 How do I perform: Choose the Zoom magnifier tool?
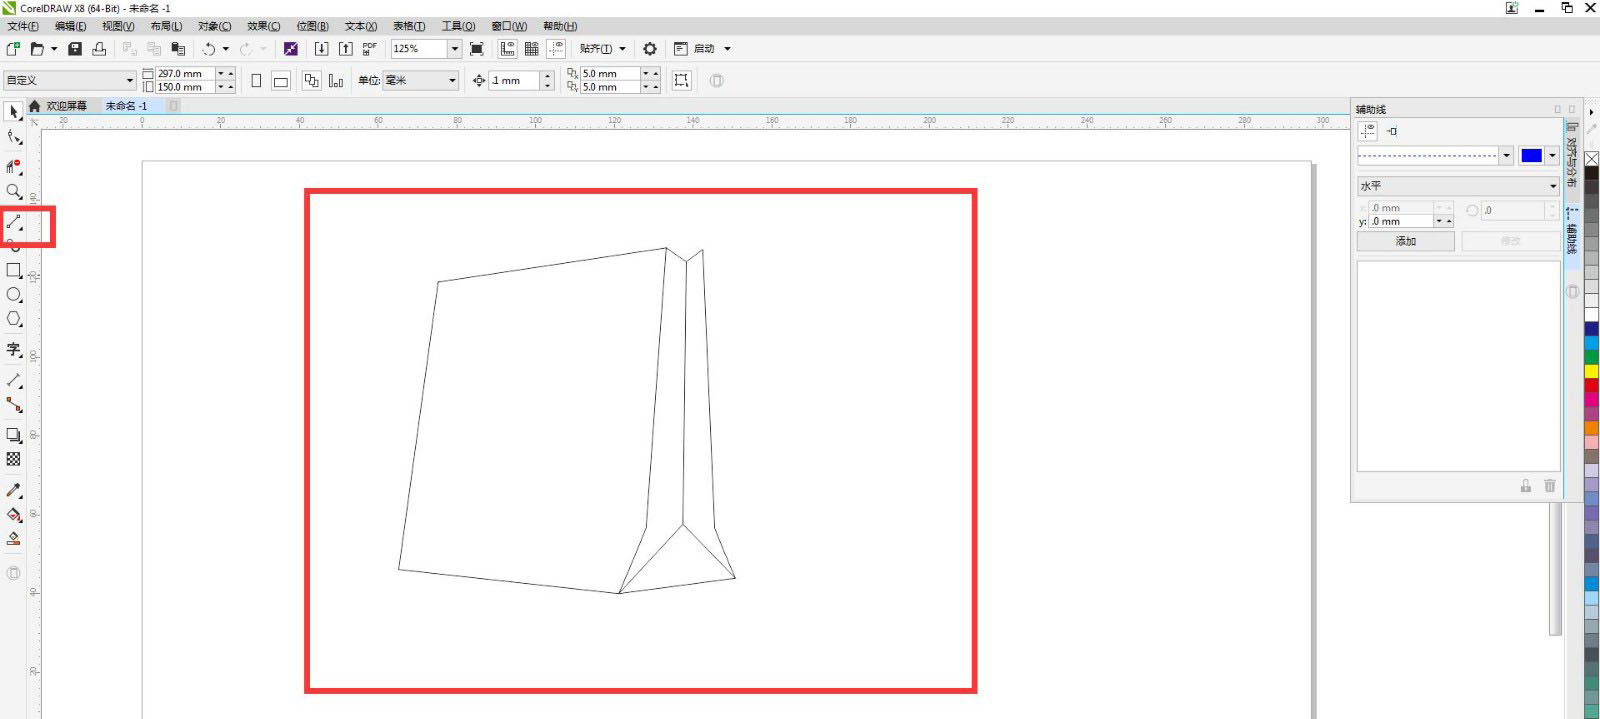(14, 191)
